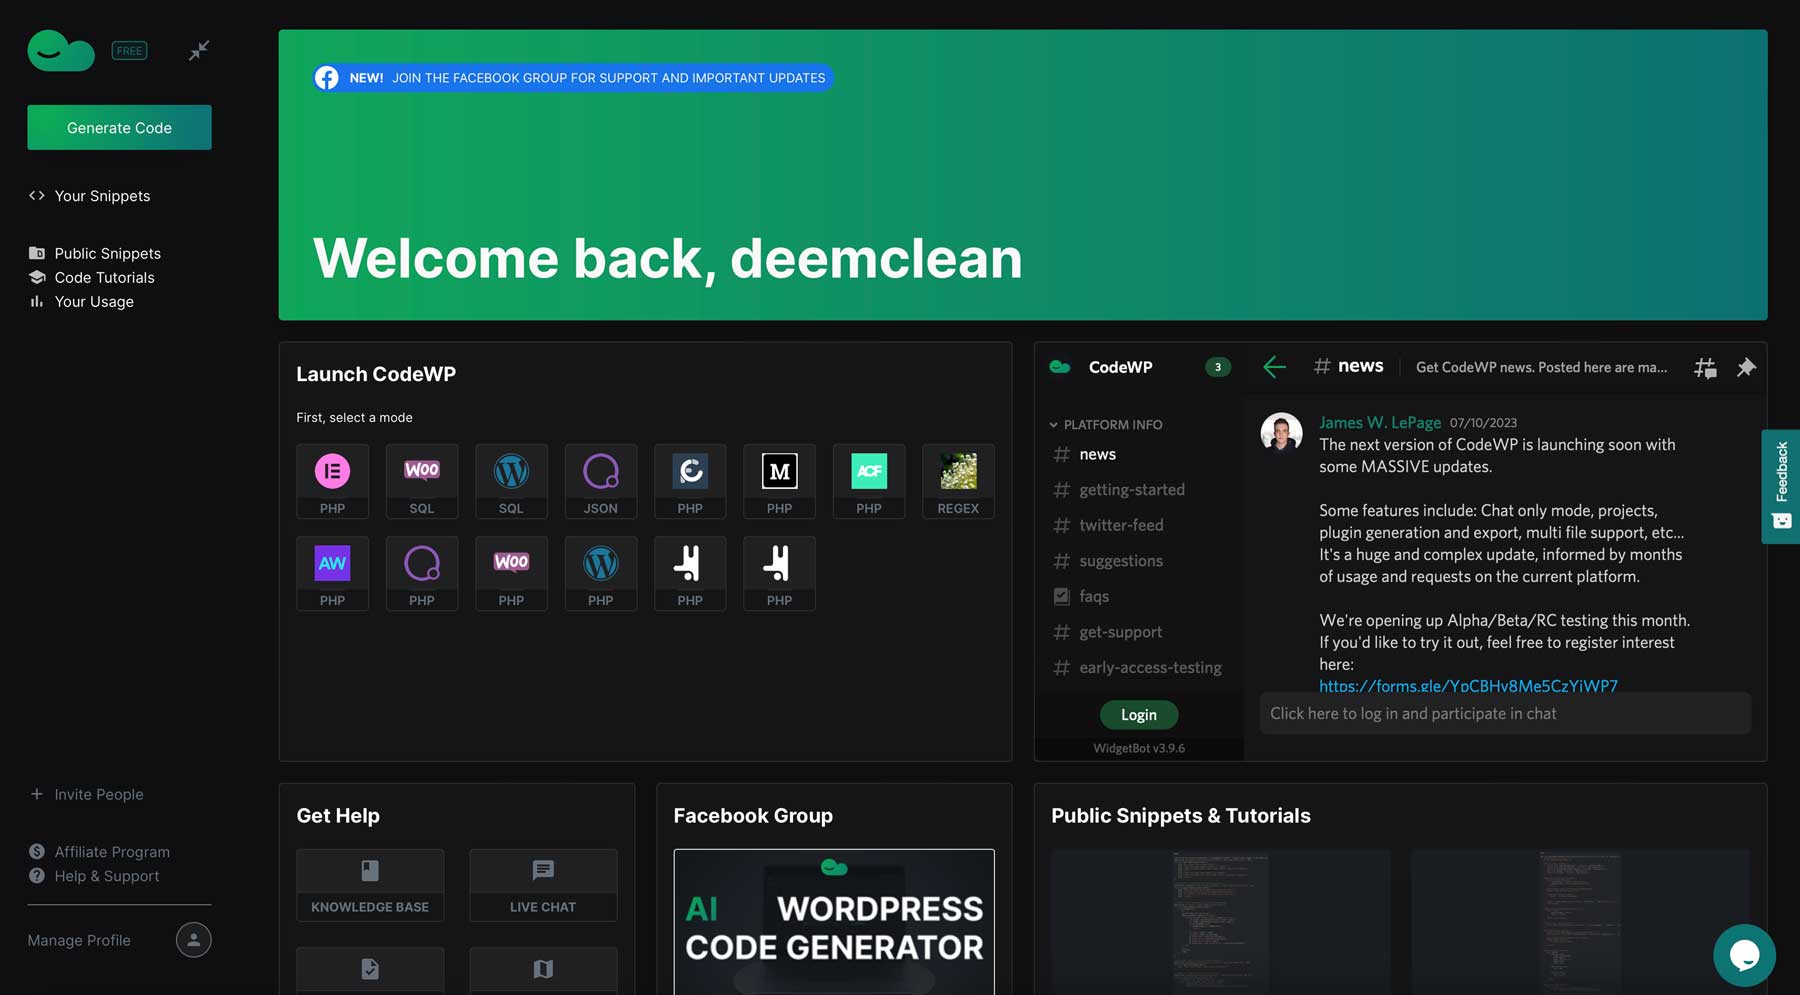Select the Elementor PHP mode

(332, 481)
